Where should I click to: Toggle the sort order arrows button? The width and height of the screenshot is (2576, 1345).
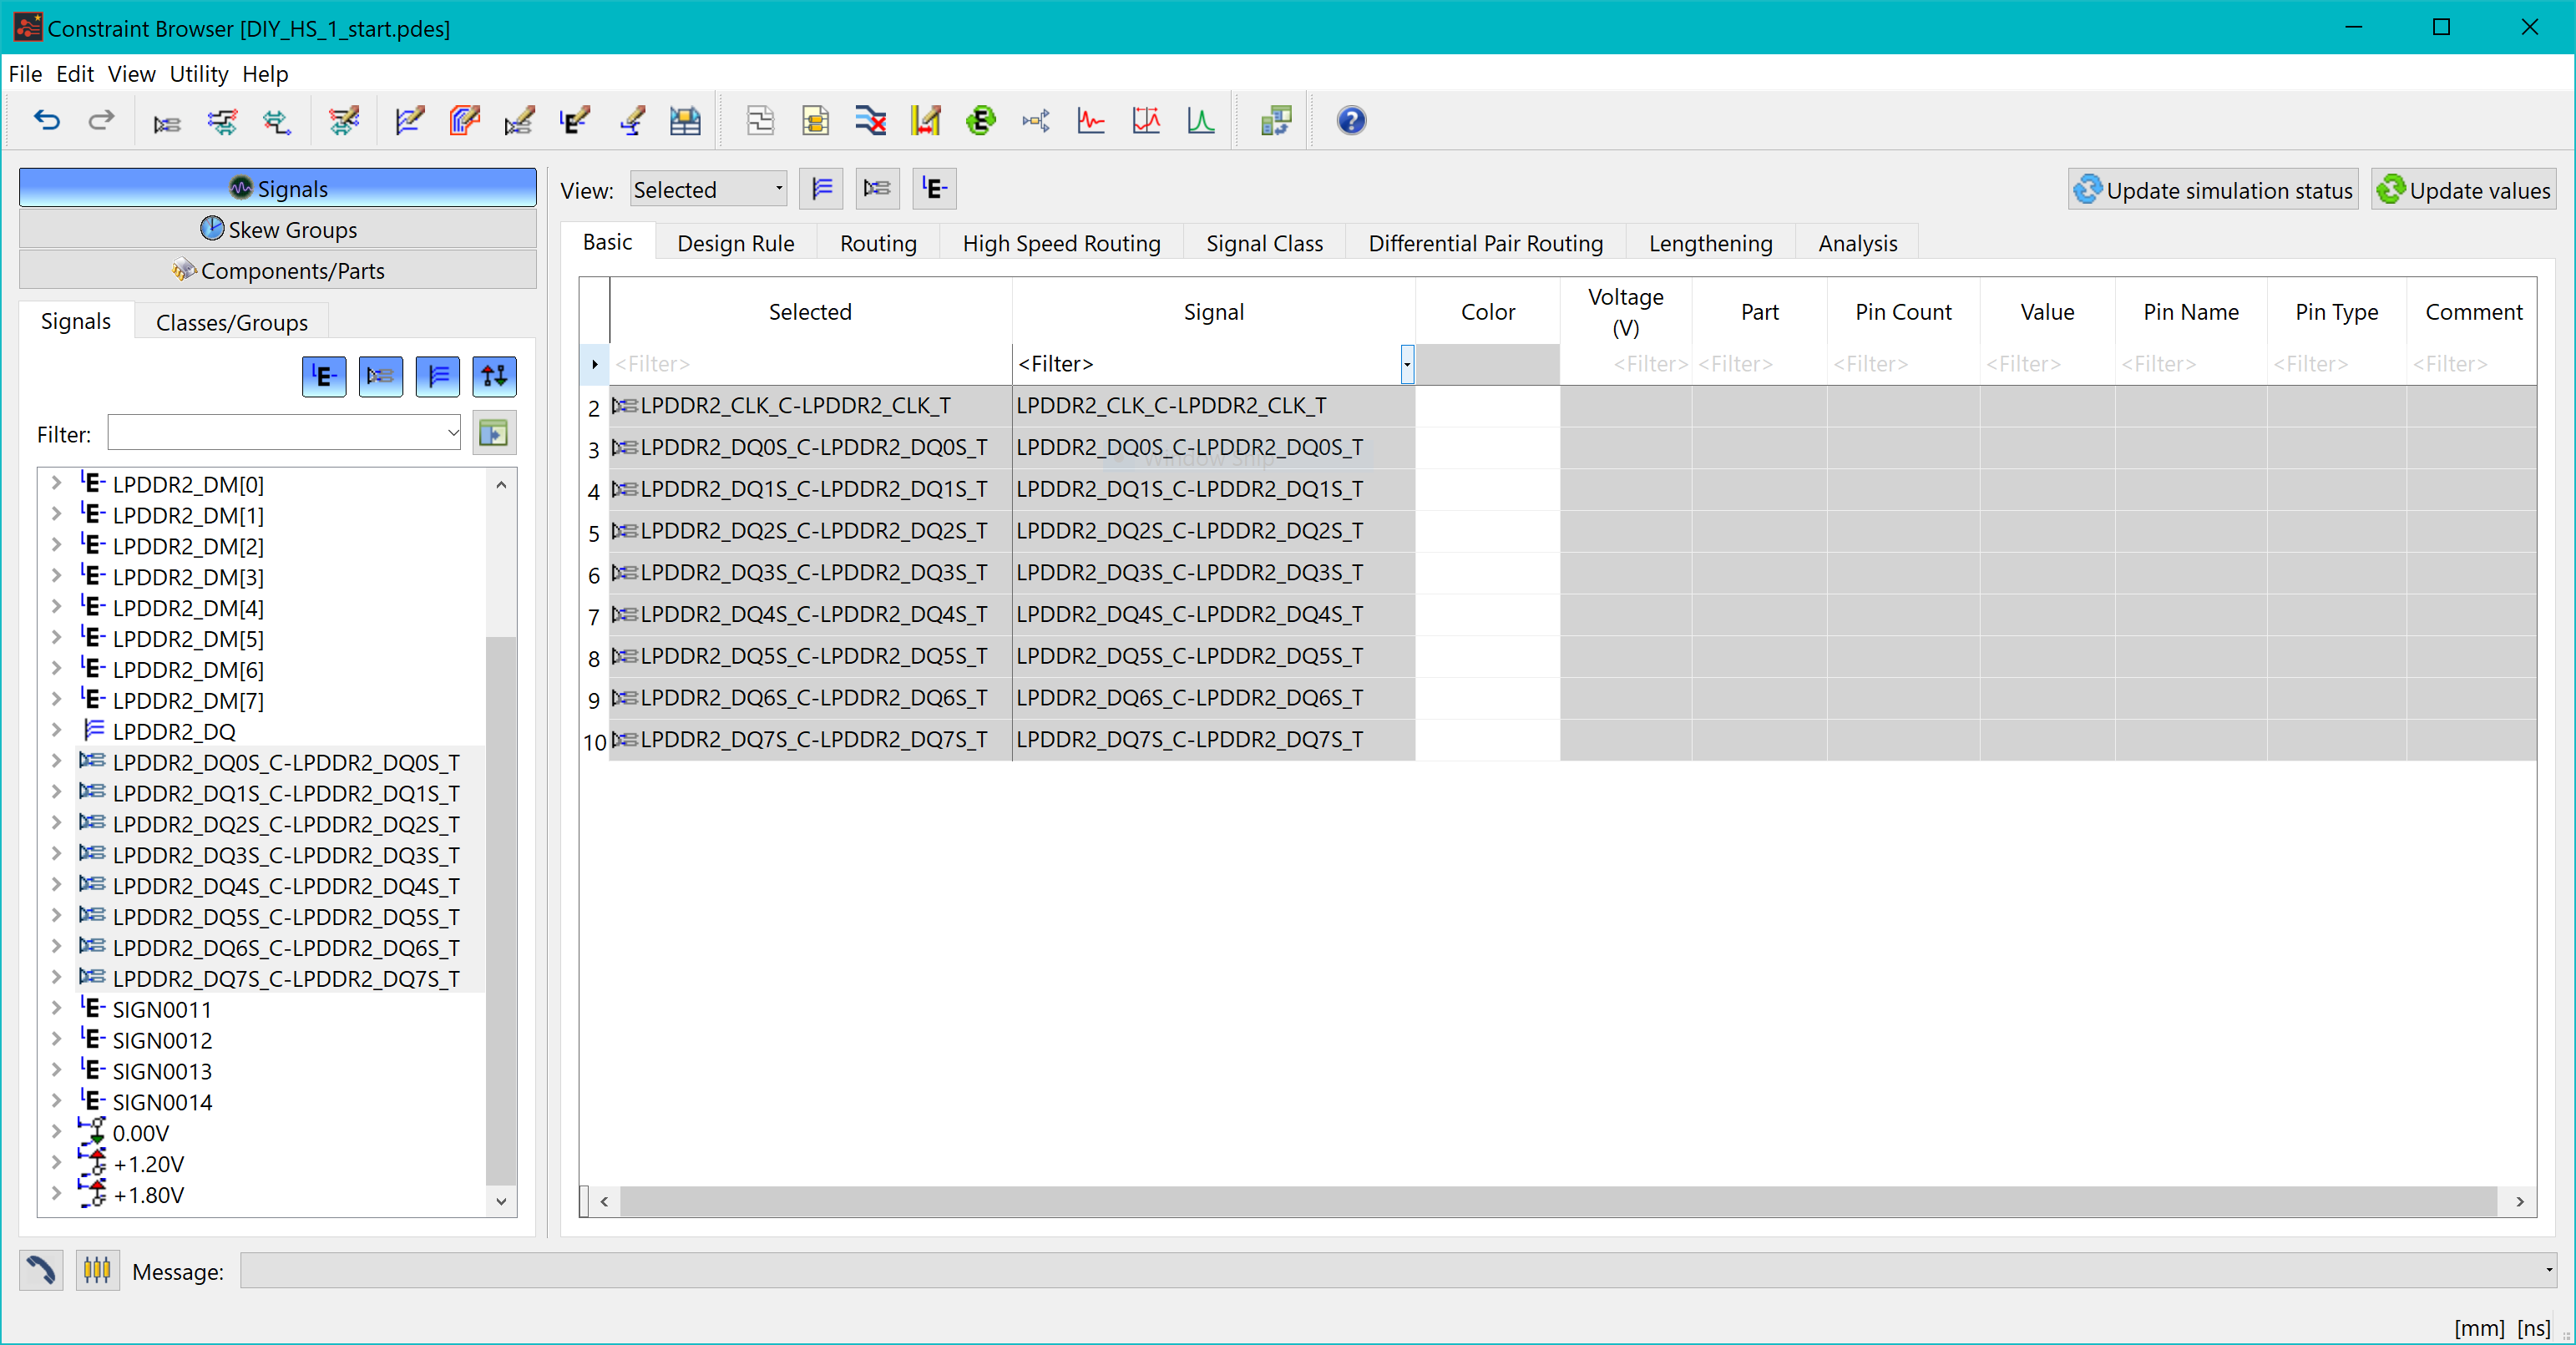[495, 377]
